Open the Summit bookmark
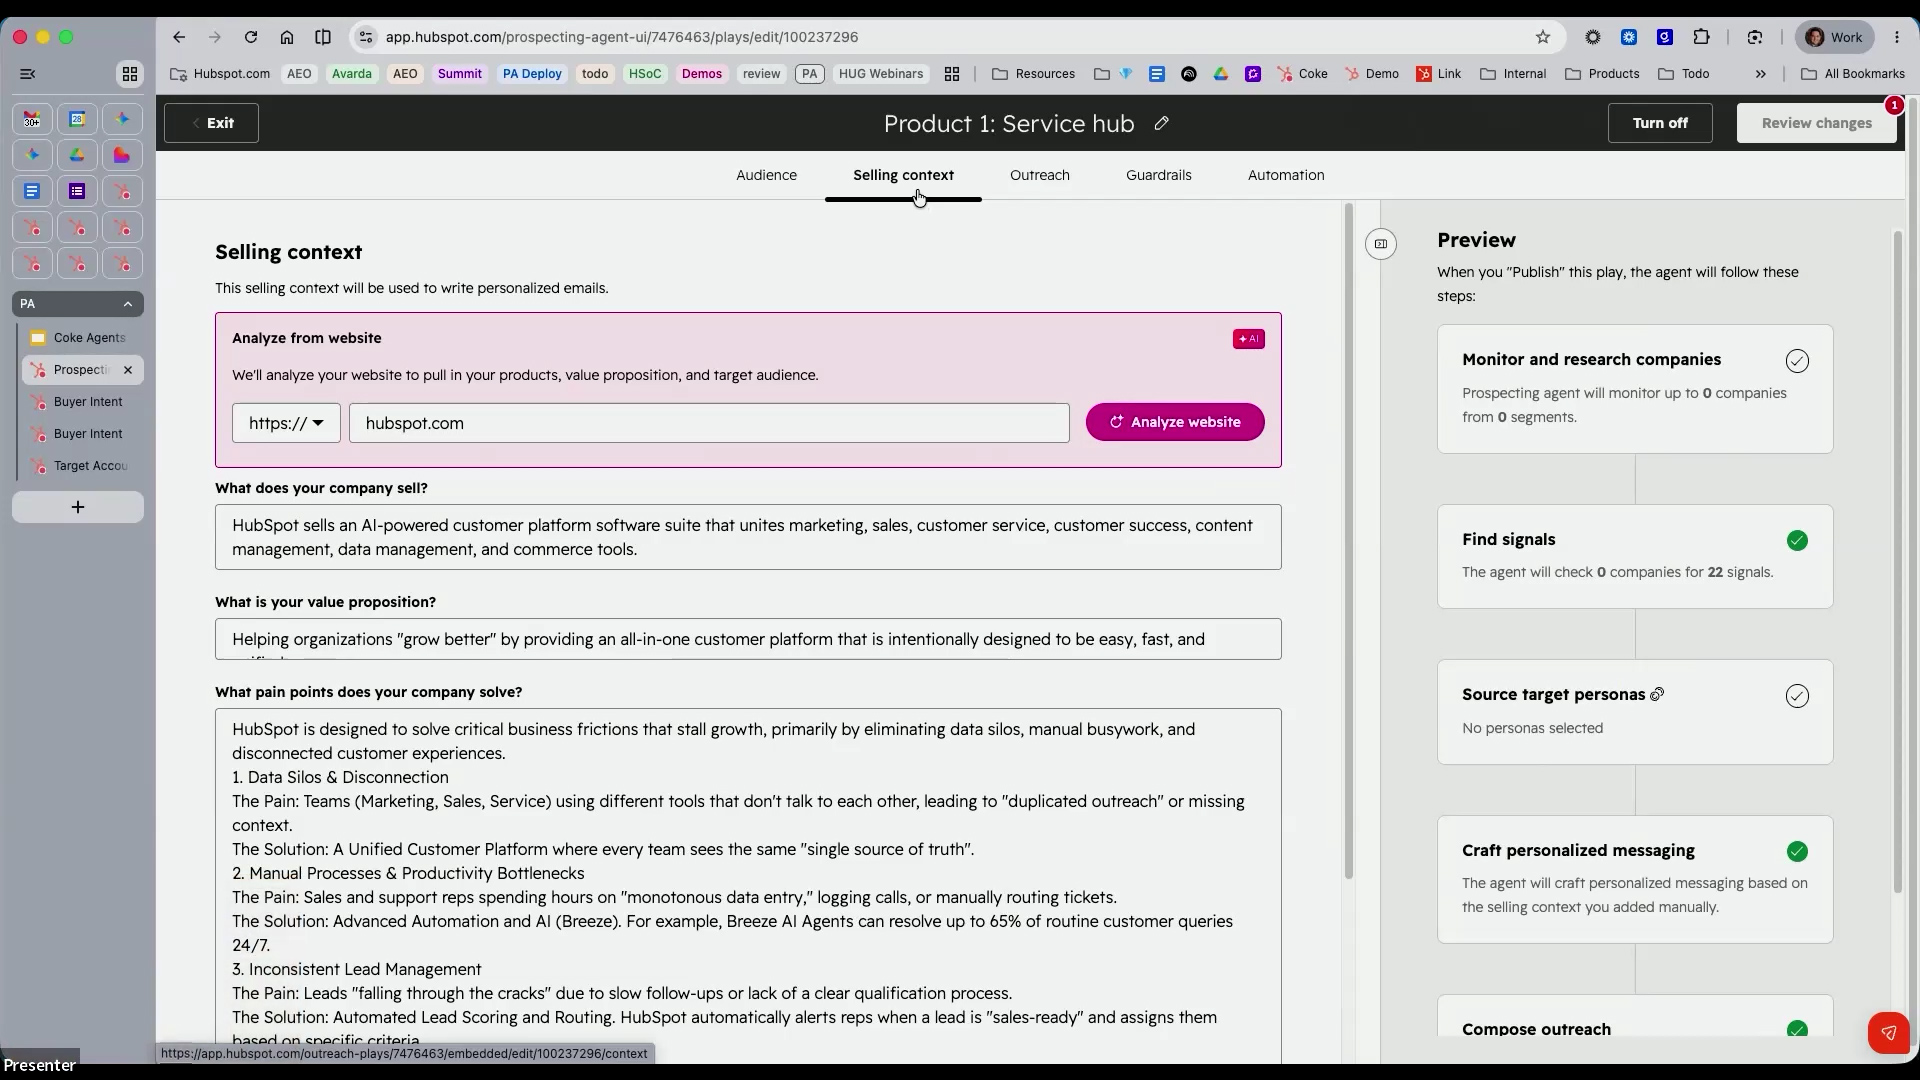 [459, 74]
